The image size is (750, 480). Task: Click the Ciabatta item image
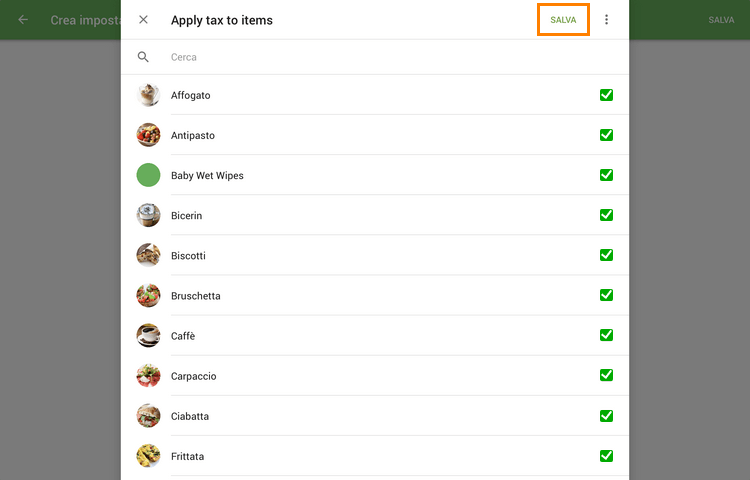tap(148, 416)
